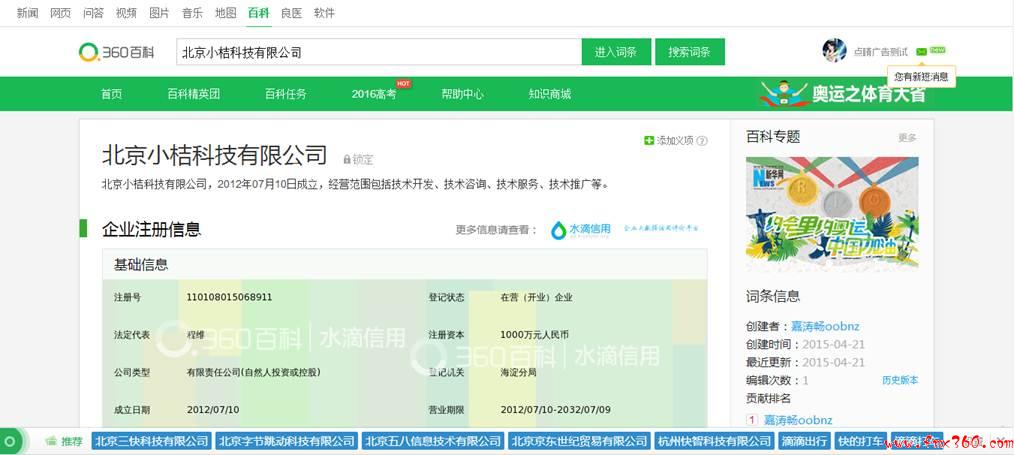This screenshot has height=455, width=1014.
Task: Click the green plus 添加义项 icon
Action: [x=649, y=140]
